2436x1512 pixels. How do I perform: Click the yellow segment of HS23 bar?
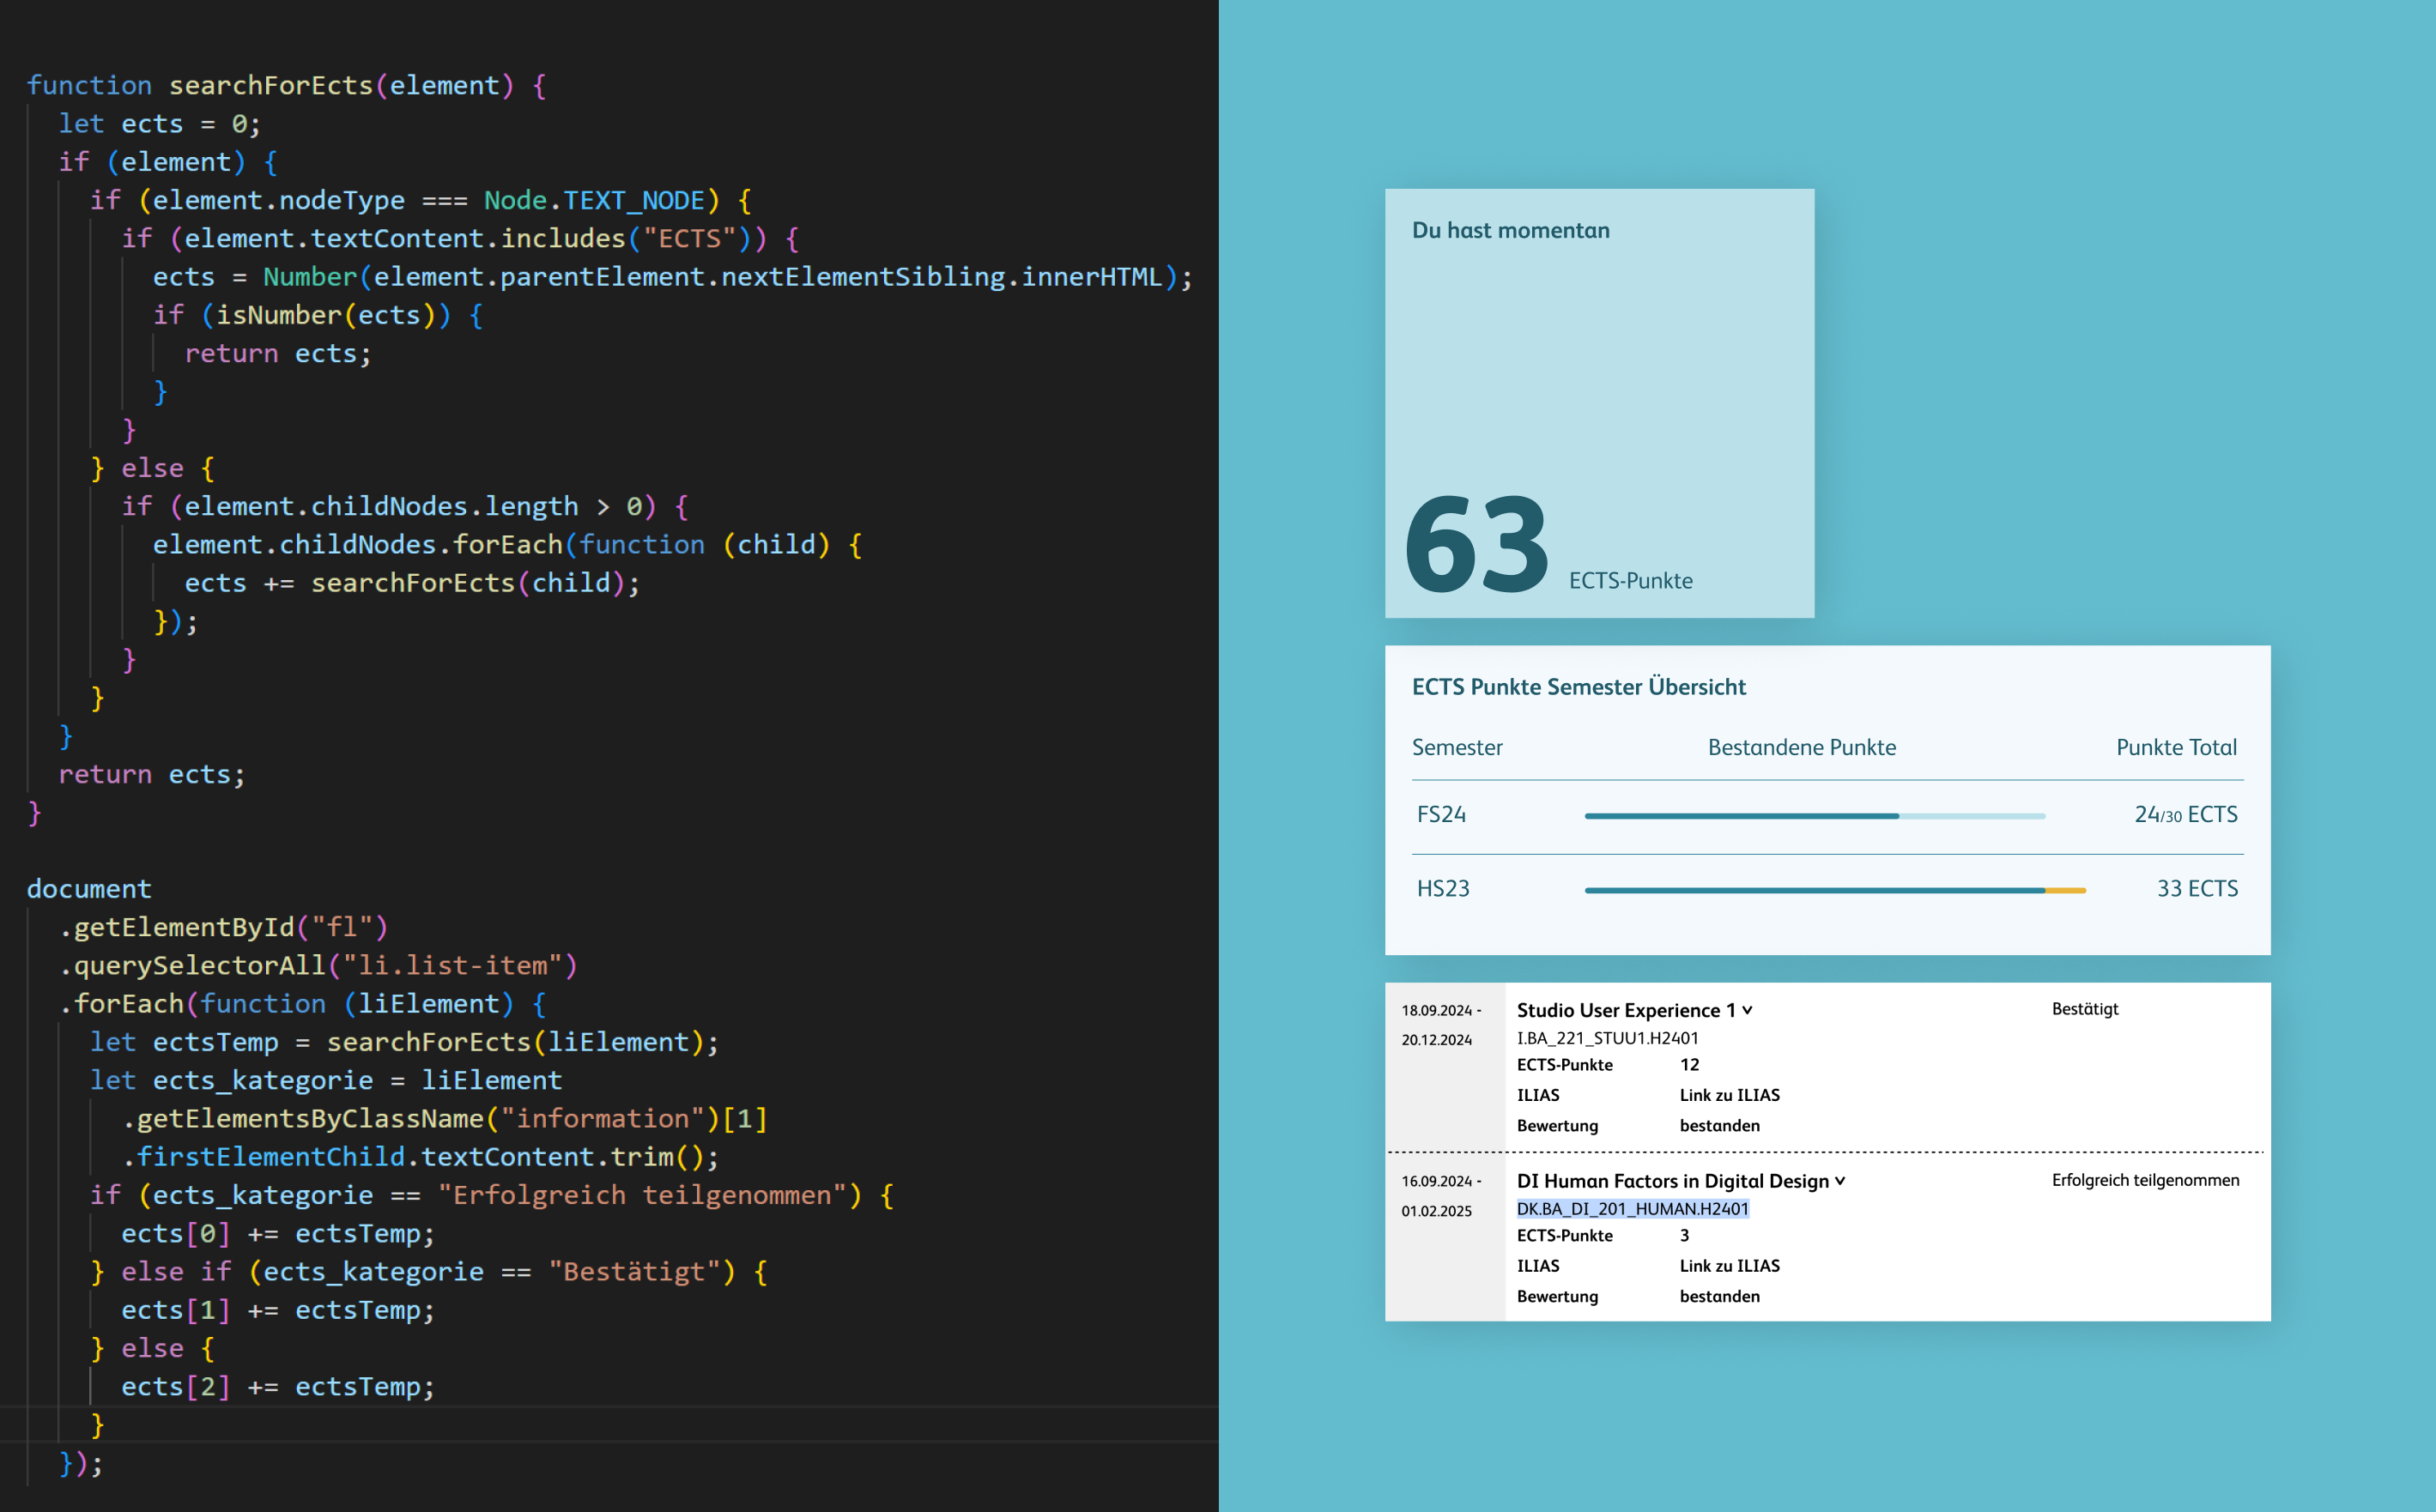[x=2066, y=890]
